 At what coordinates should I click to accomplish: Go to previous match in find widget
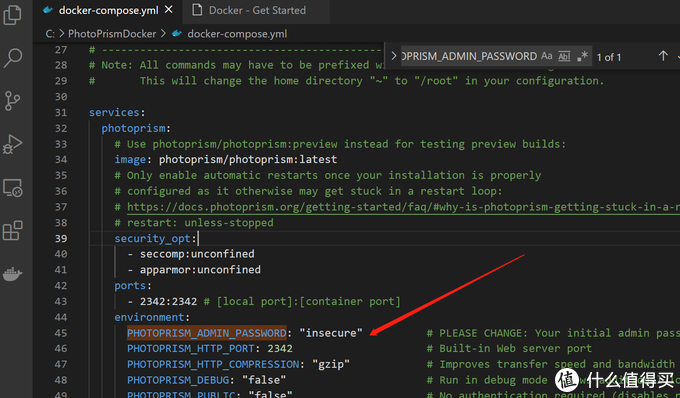(x=663, y=56)
